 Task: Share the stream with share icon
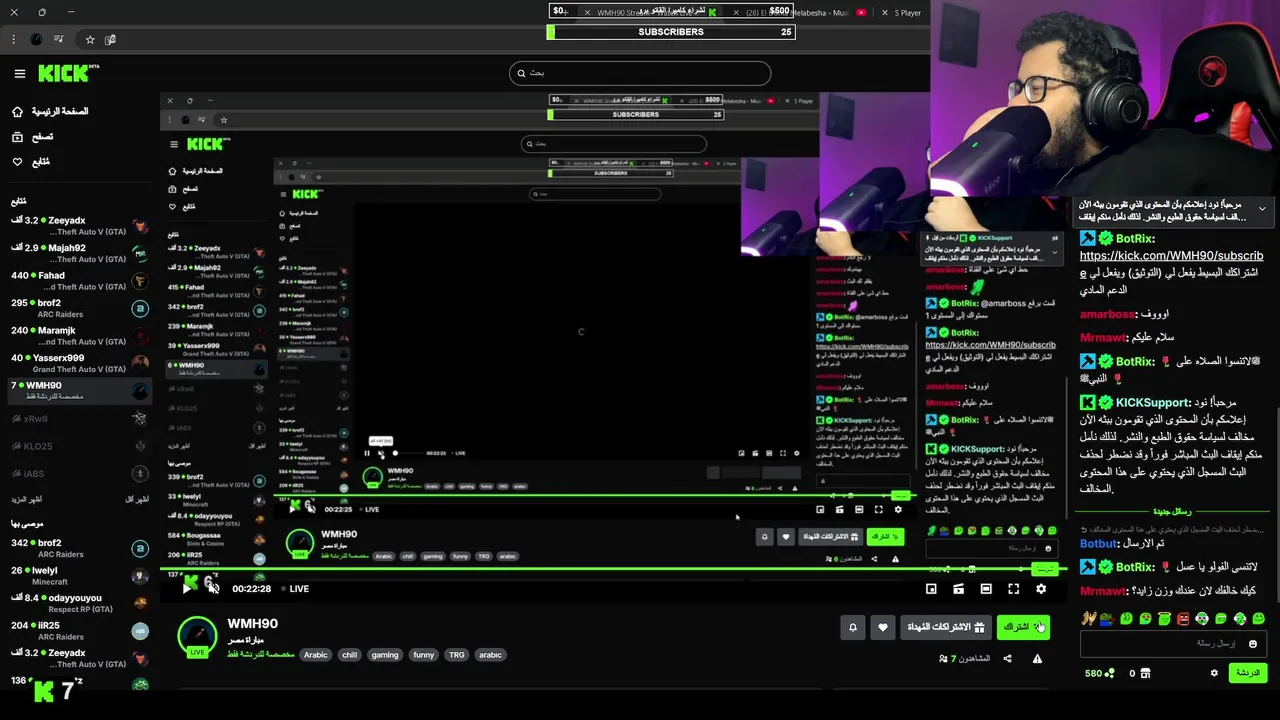(1007, 658)
